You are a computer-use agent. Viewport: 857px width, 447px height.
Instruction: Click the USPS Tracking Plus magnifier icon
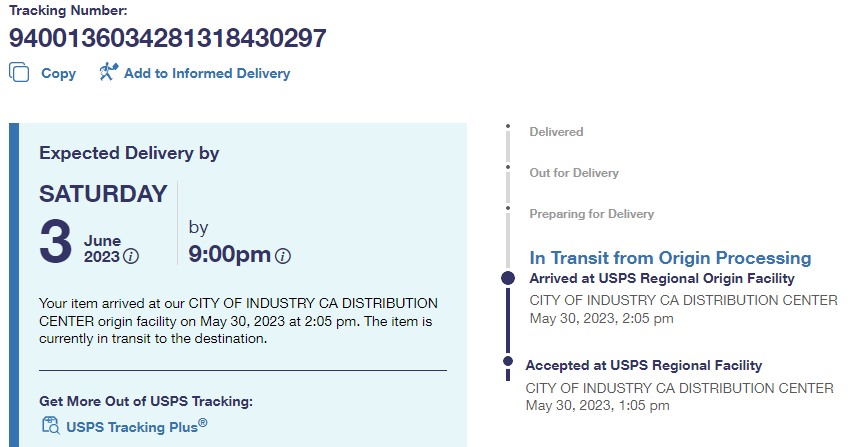tap(50, 426)
